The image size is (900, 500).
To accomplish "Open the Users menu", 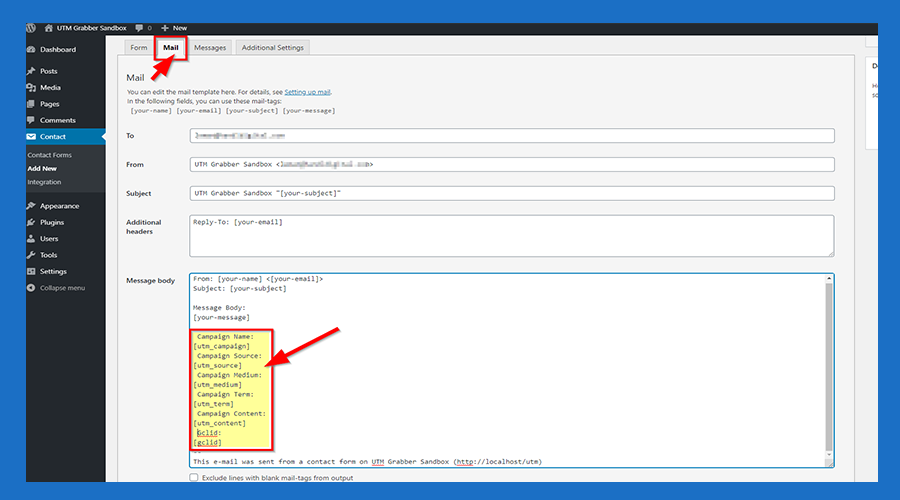I will pyautogui.click(x=49, y=239).
